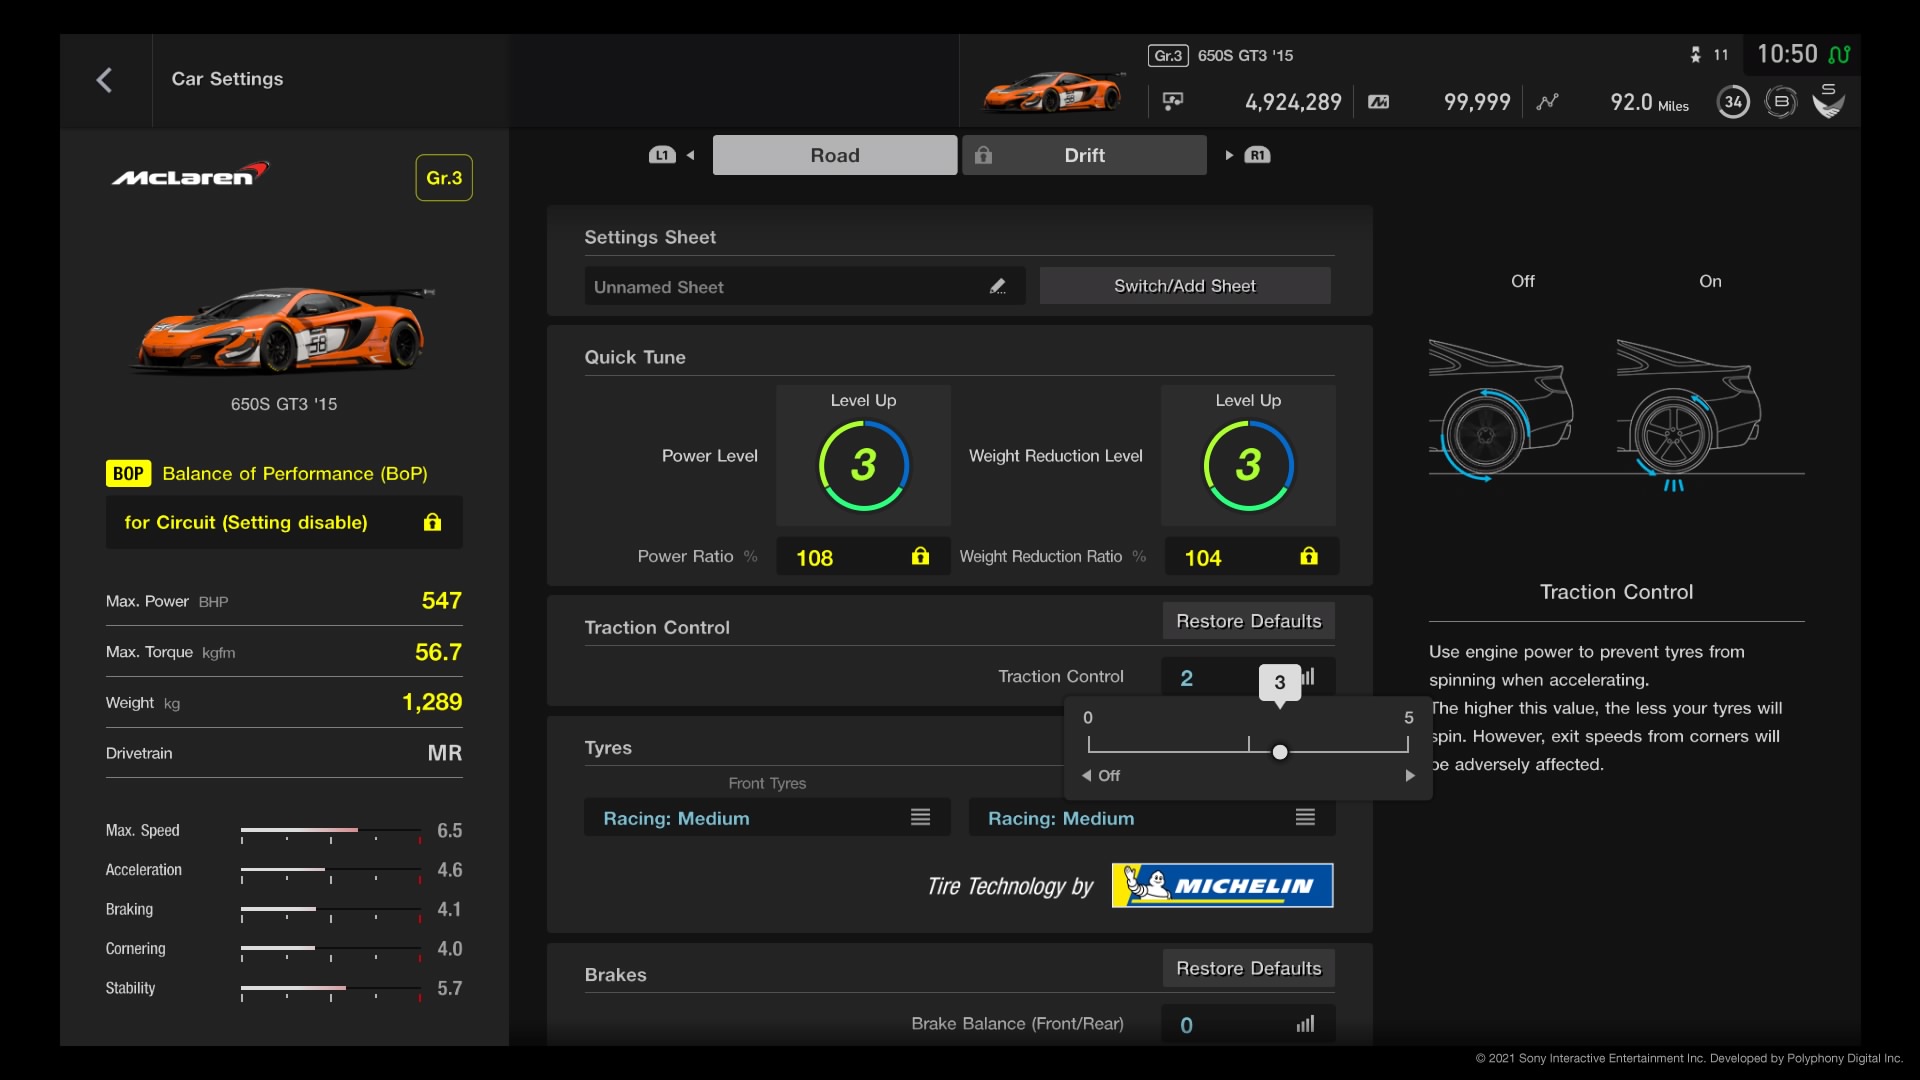Click Restore Defaults for Traction Control
This screenshot has width=1920, height=1080.
tap(1246, 620)
